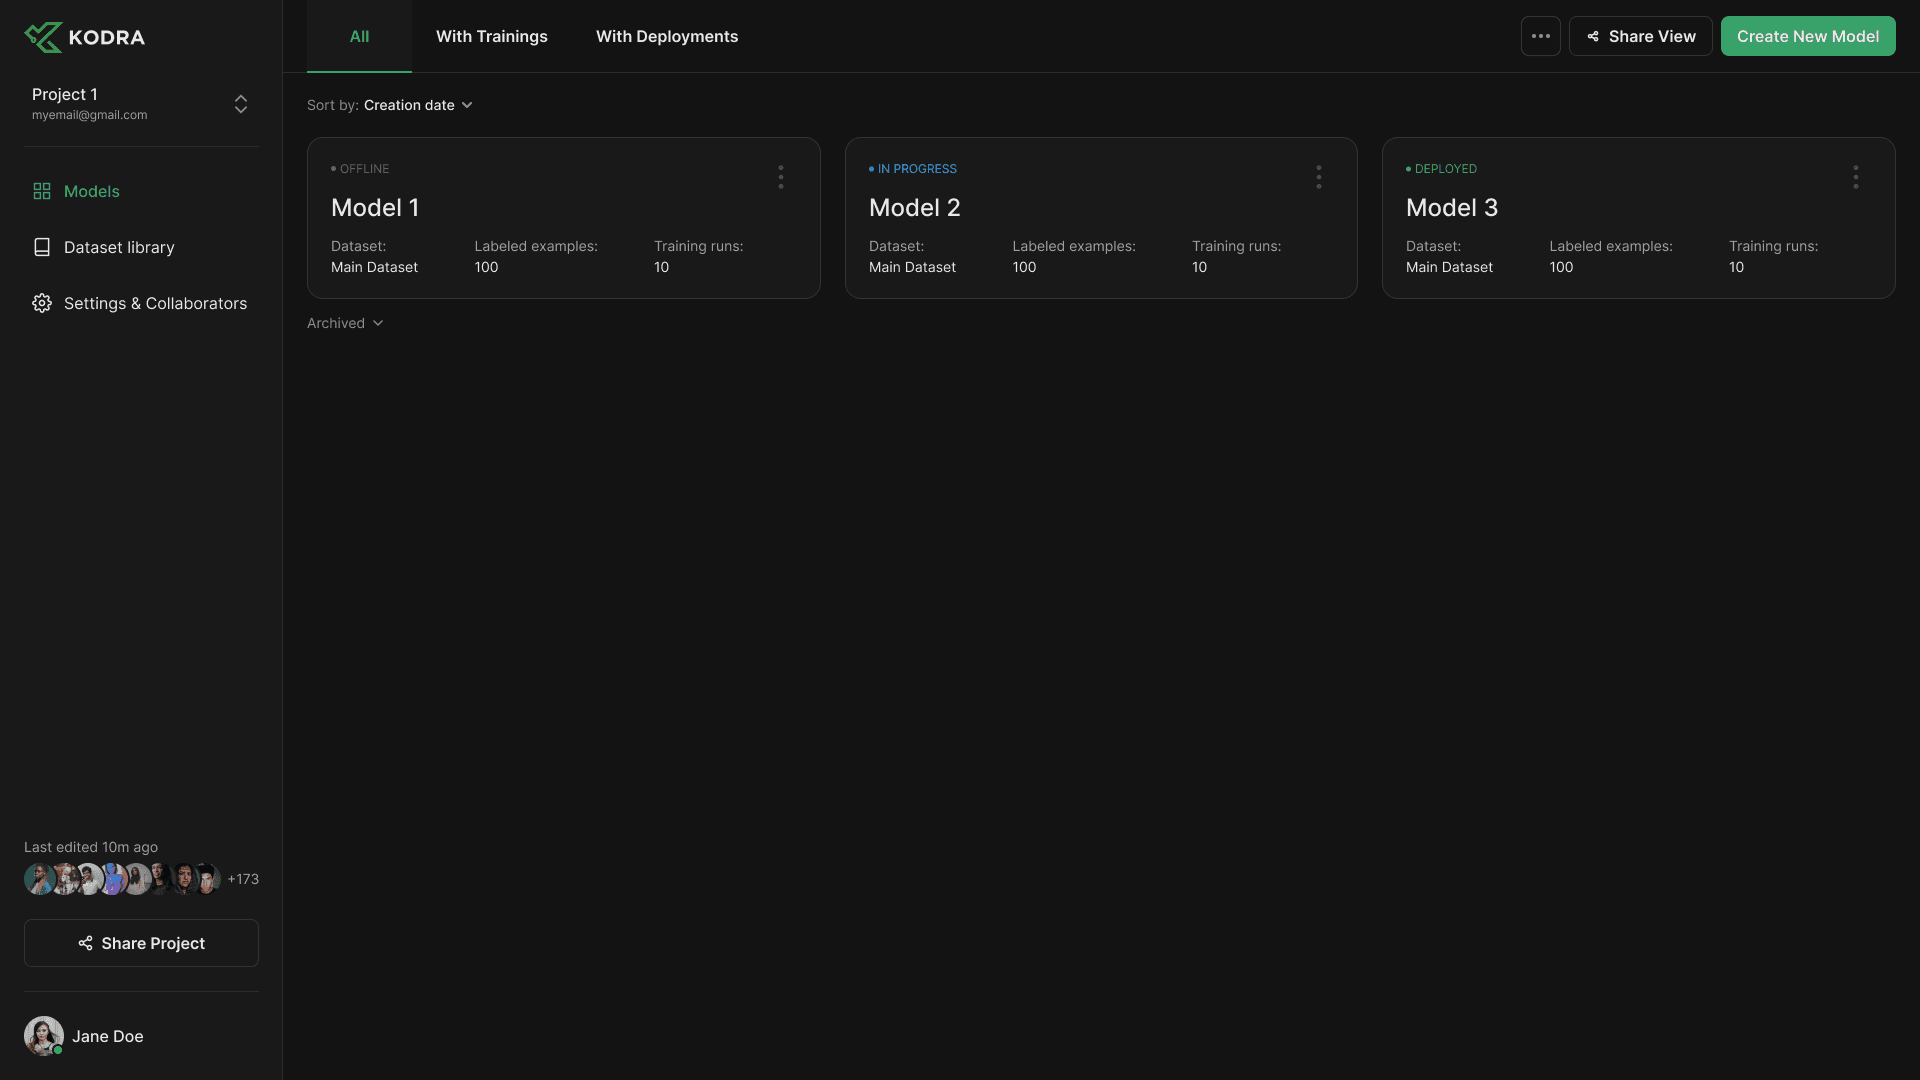Open Model 2 options kebab menu
The image size is (1920, 1080).
1319,177
